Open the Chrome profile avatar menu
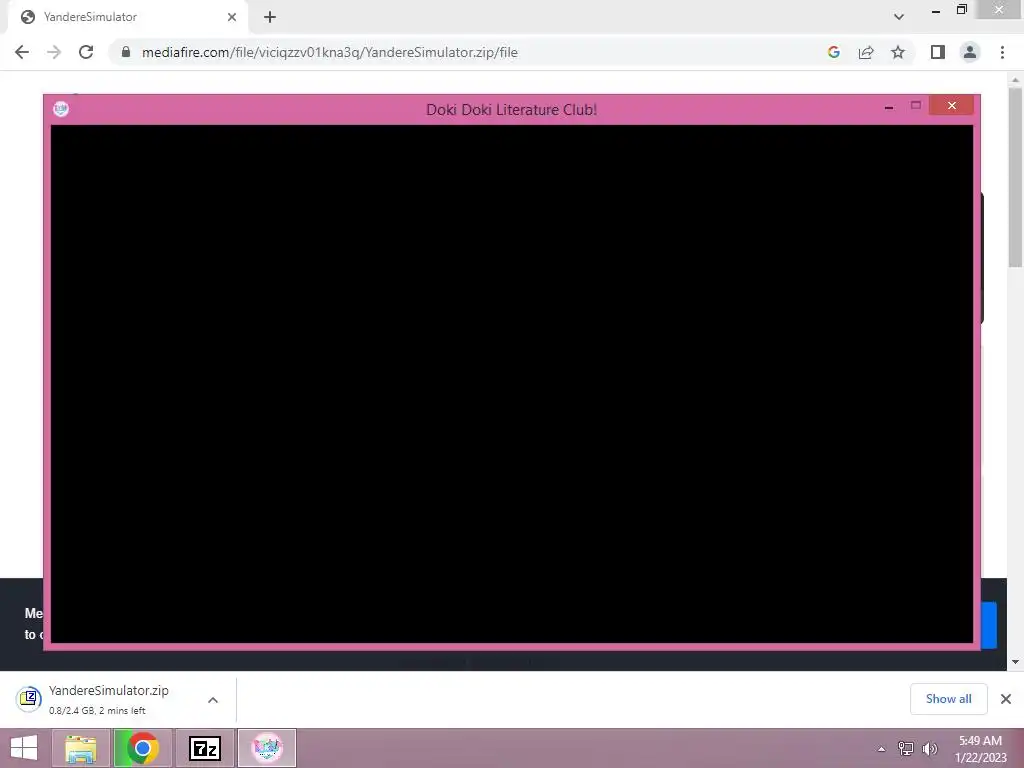The image size is (1024, 768). [970, 52]
